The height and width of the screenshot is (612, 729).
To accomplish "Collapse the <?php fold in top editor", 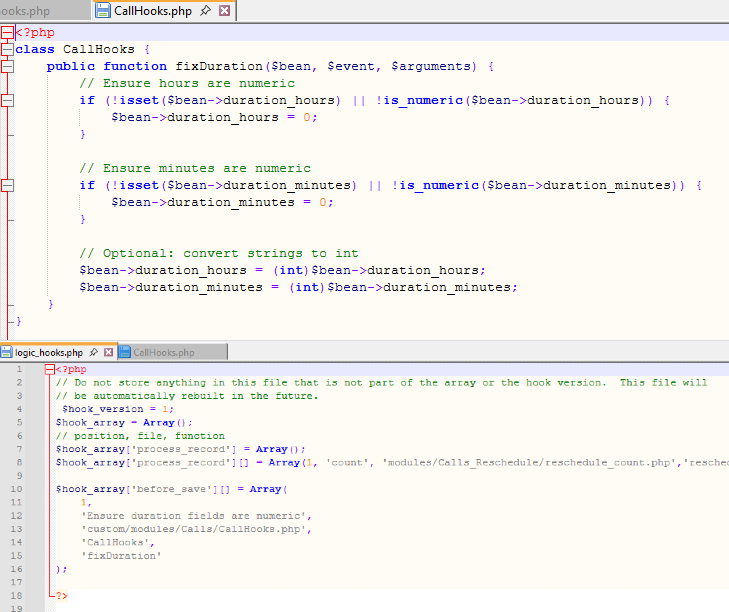I will pyautogui.click(x=7, y=32).
